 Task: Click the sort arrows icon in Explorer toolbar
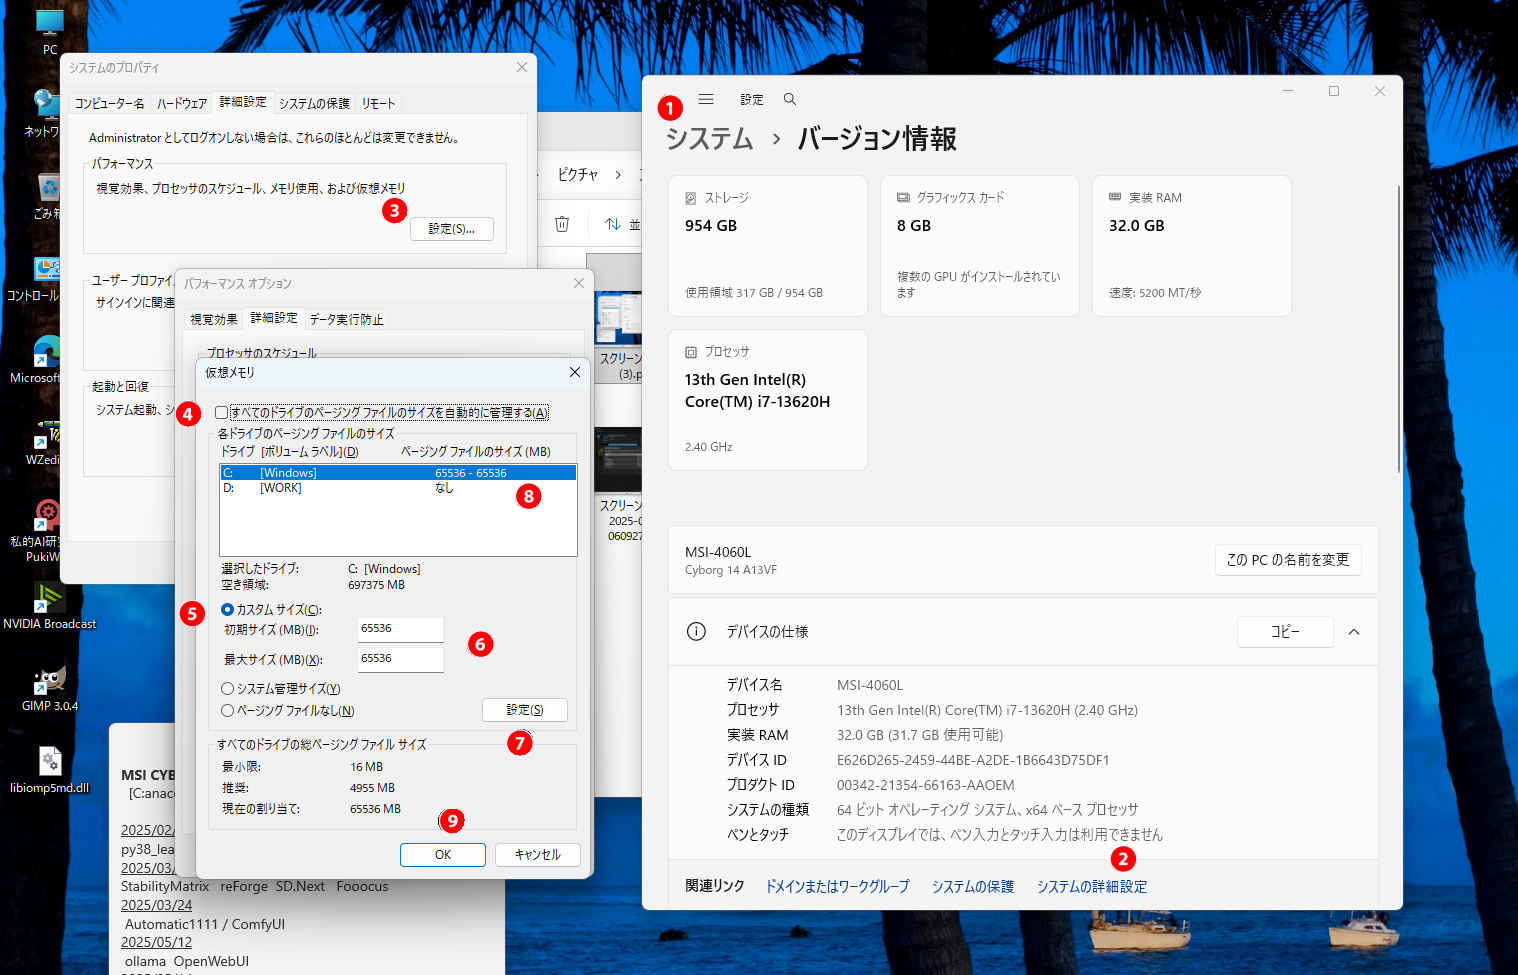(x=613, y=224)
